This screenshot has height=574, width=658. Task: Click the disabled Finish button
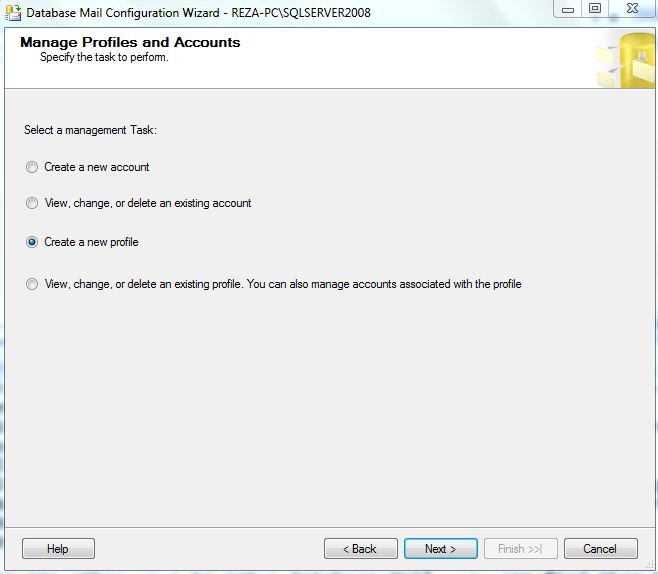(520, 549)
